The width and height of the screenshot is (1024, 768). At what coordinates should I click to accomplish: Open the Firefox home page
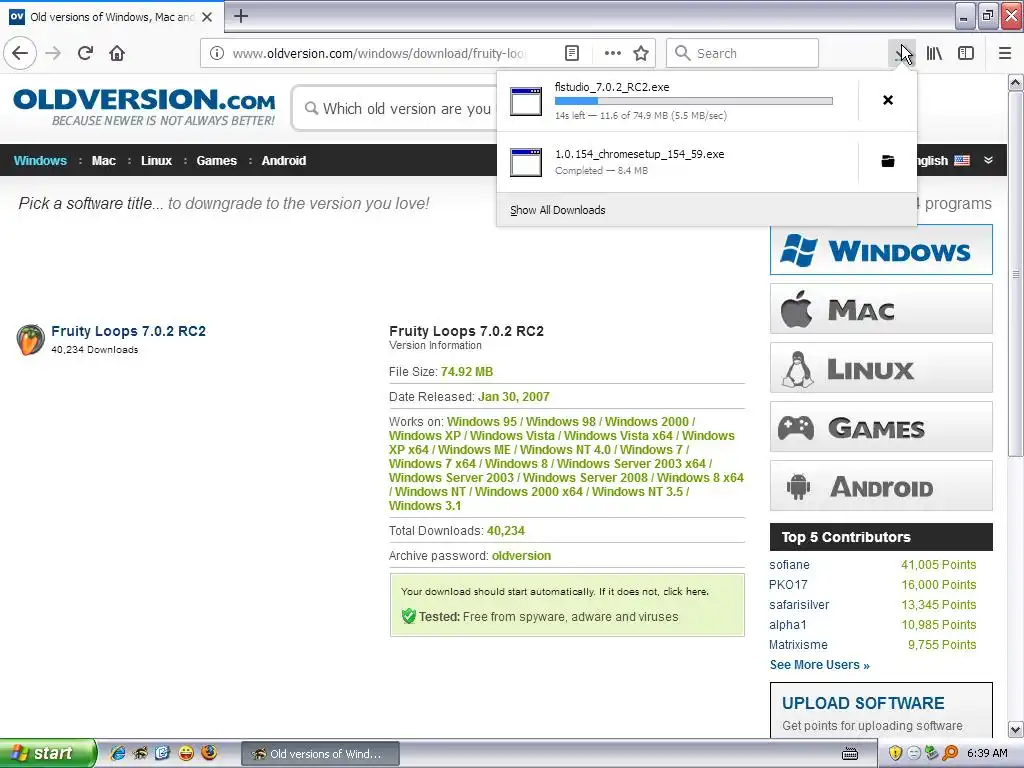117,53
